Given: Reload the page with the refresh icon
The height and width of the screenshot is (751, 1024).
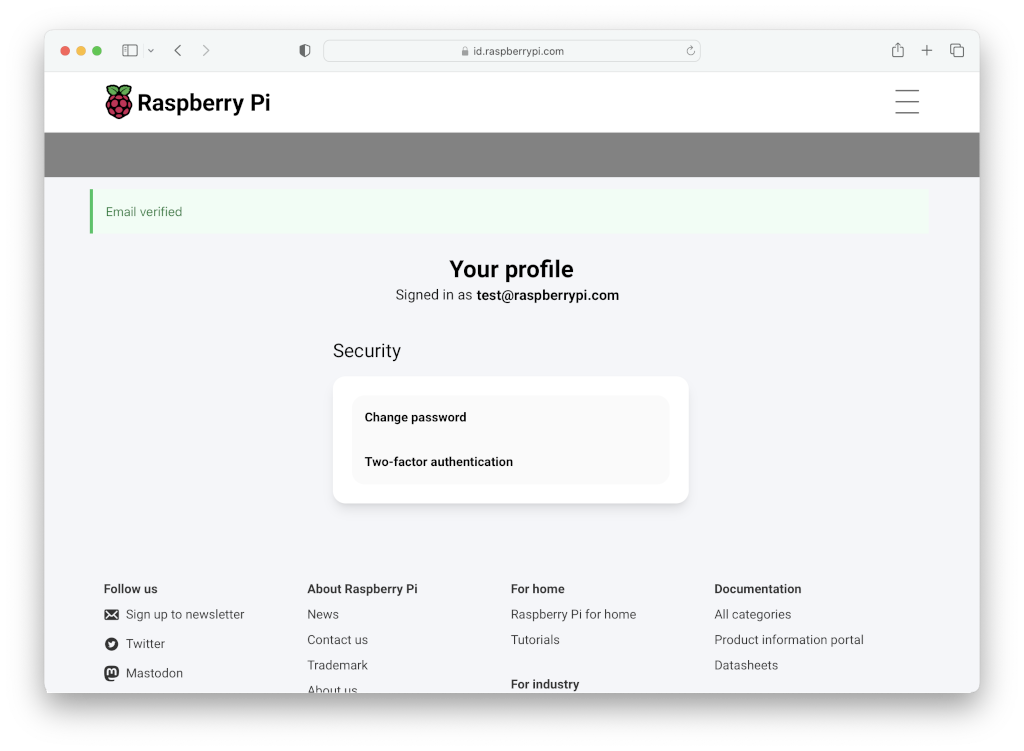Looking at the screenshot, I should pyautogui.click(x=690, y=50).
